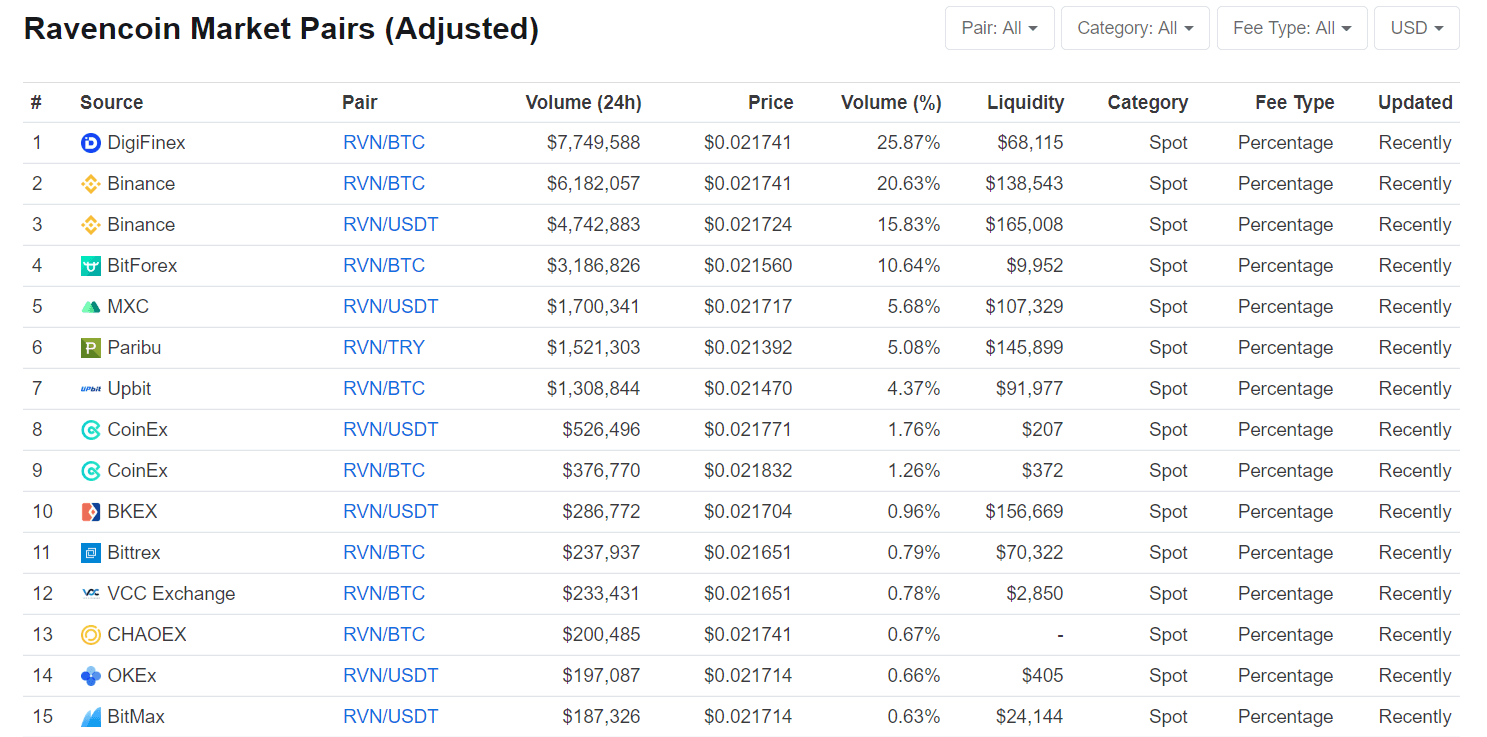Open the RVN/USDT pair link for MXC
Viewport: 1487px width, 737px height.
pyautogui.click(x=390, y=307)
